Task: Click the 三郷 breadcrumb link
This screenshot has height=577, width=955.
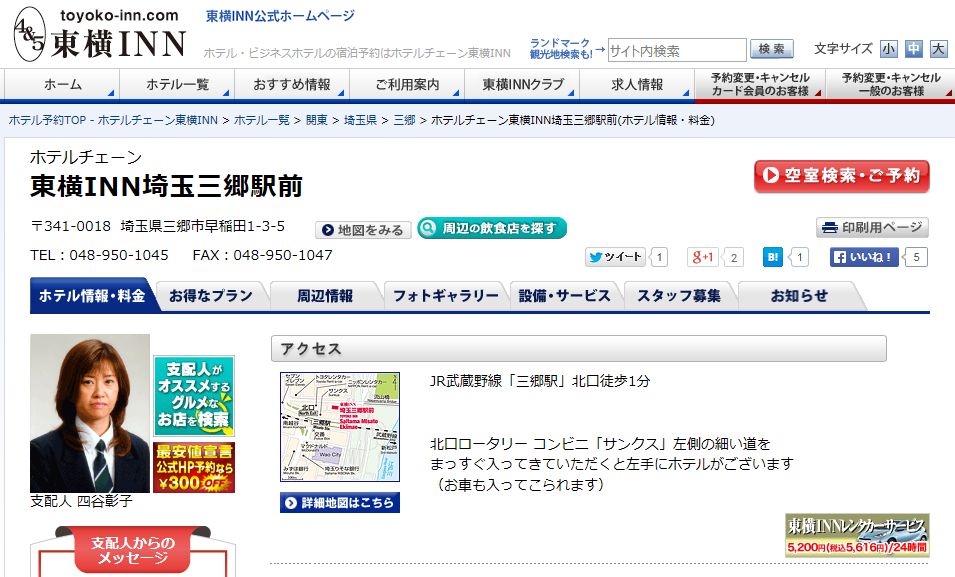Action: click(x=404, y=120)
